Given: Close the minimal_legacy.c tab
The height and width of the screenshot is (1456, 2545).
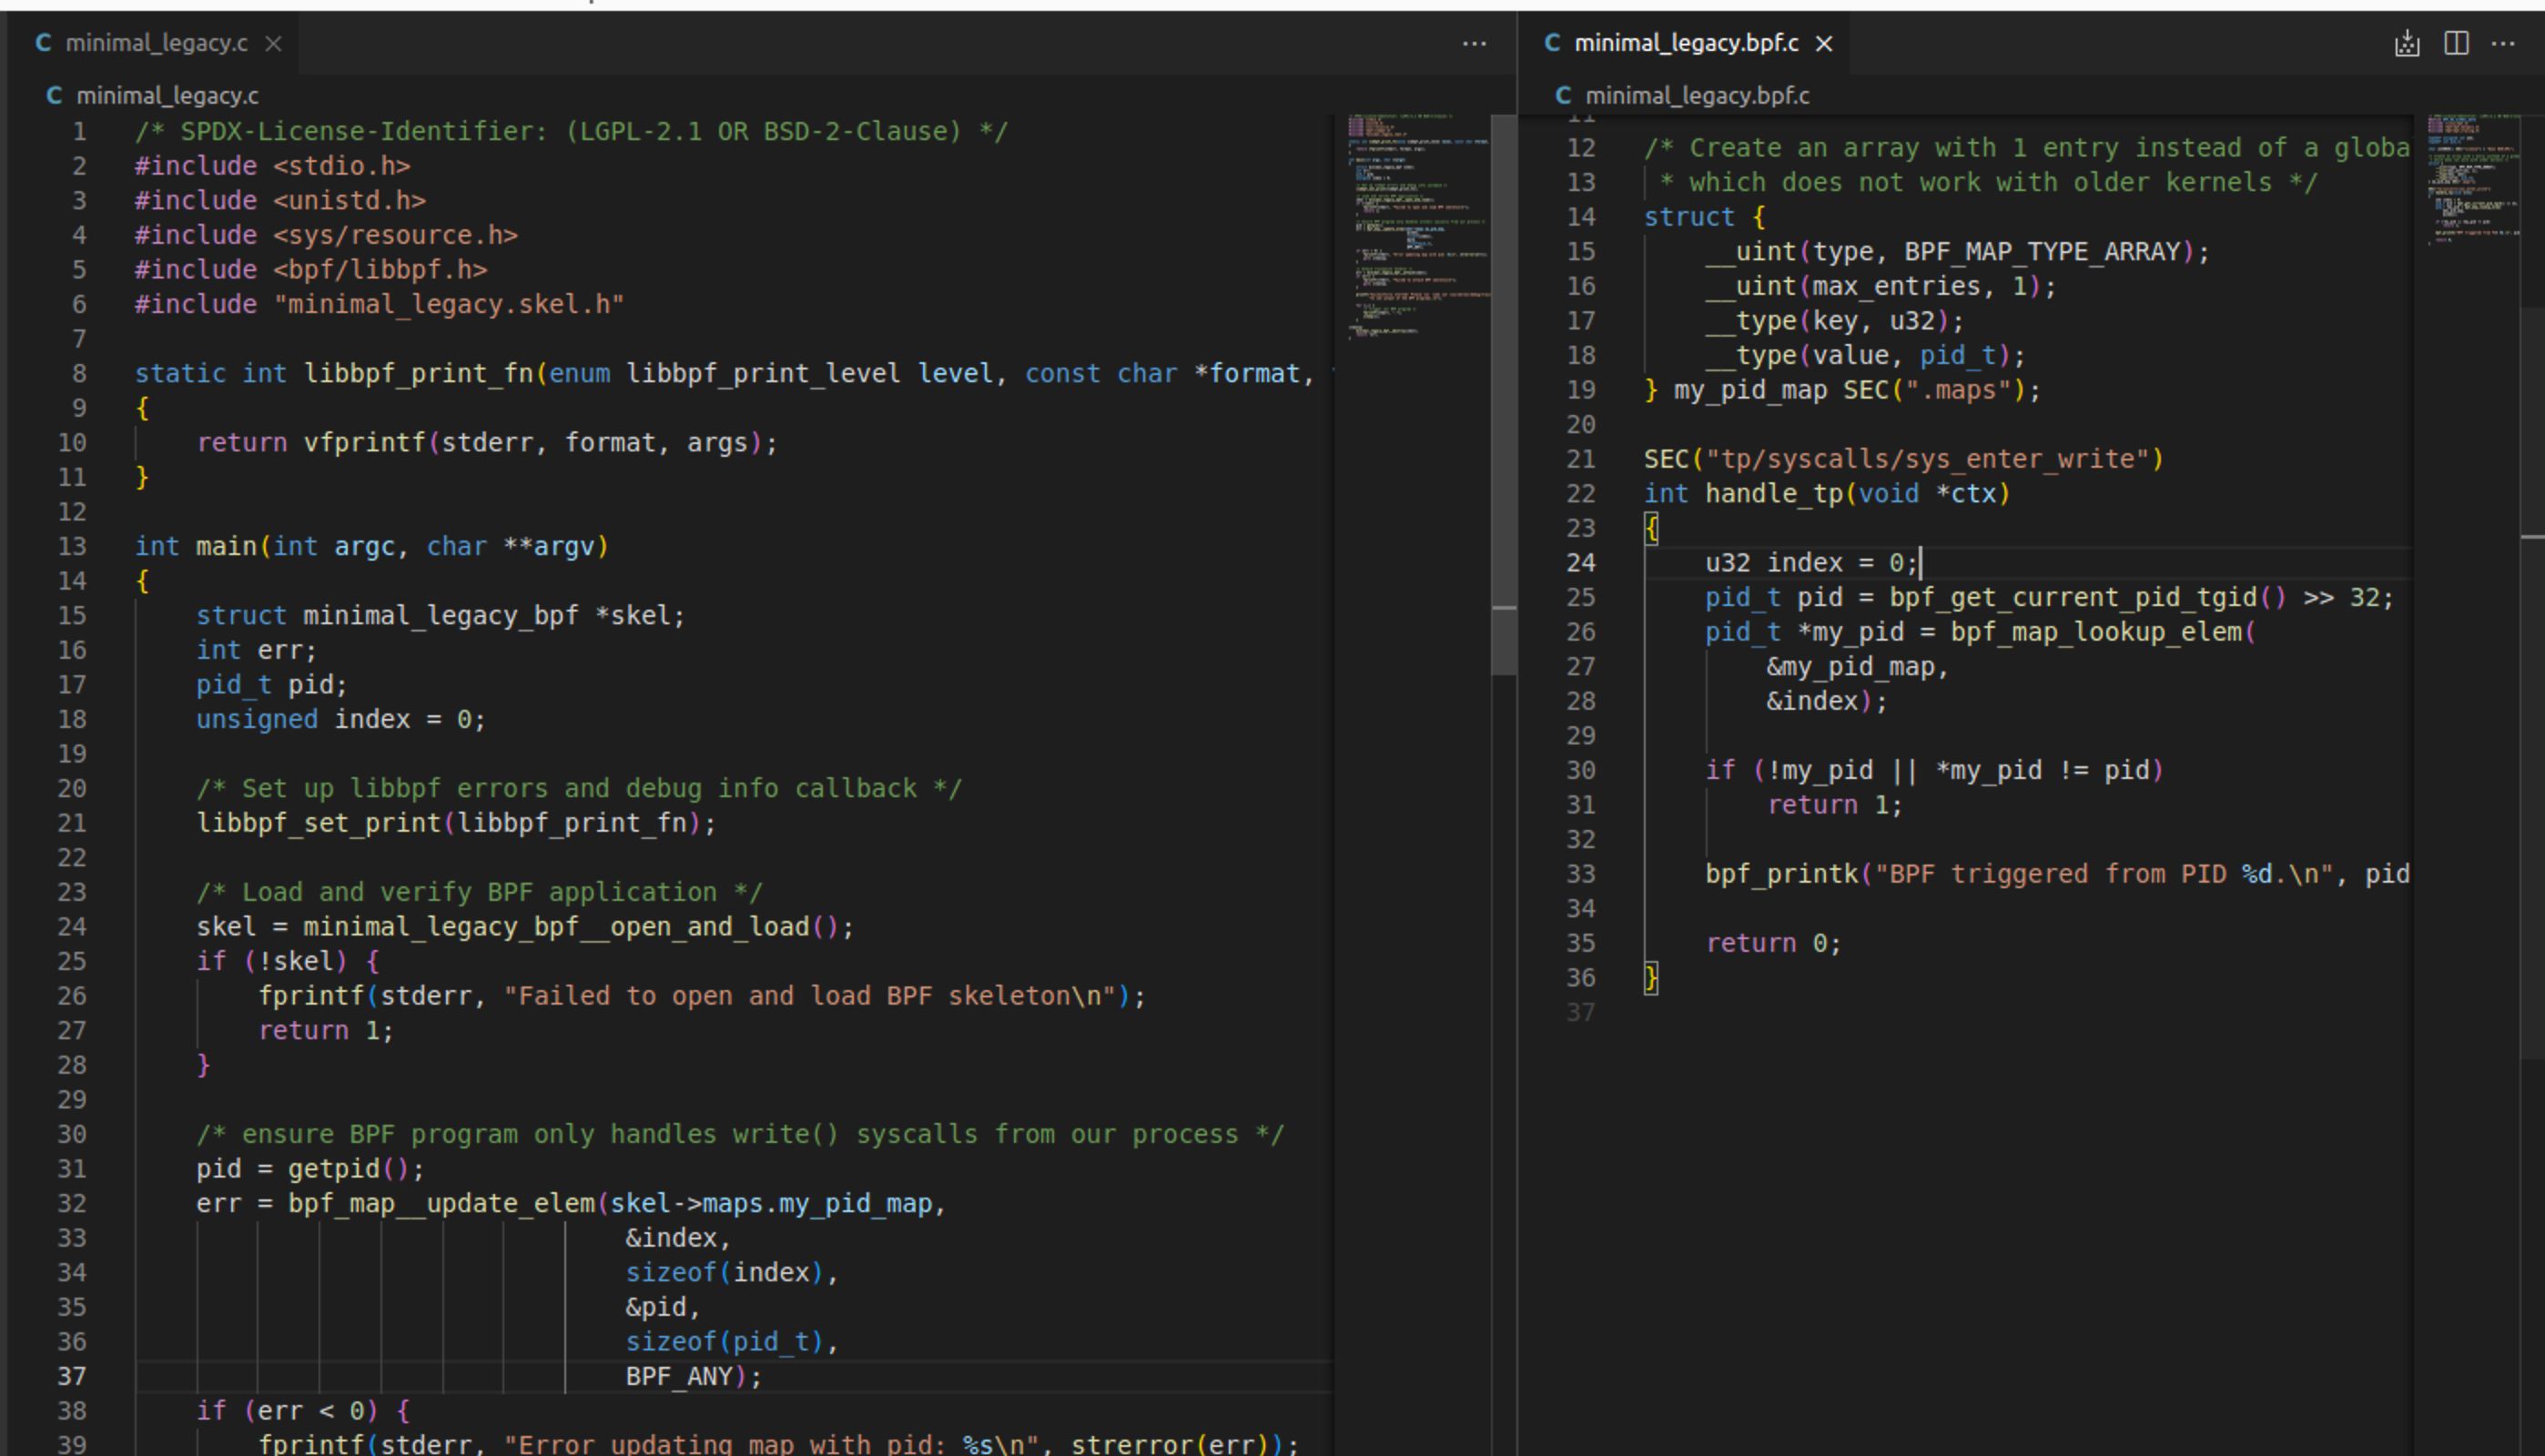Looking at the screenshot, I should [x=273, y=43].
